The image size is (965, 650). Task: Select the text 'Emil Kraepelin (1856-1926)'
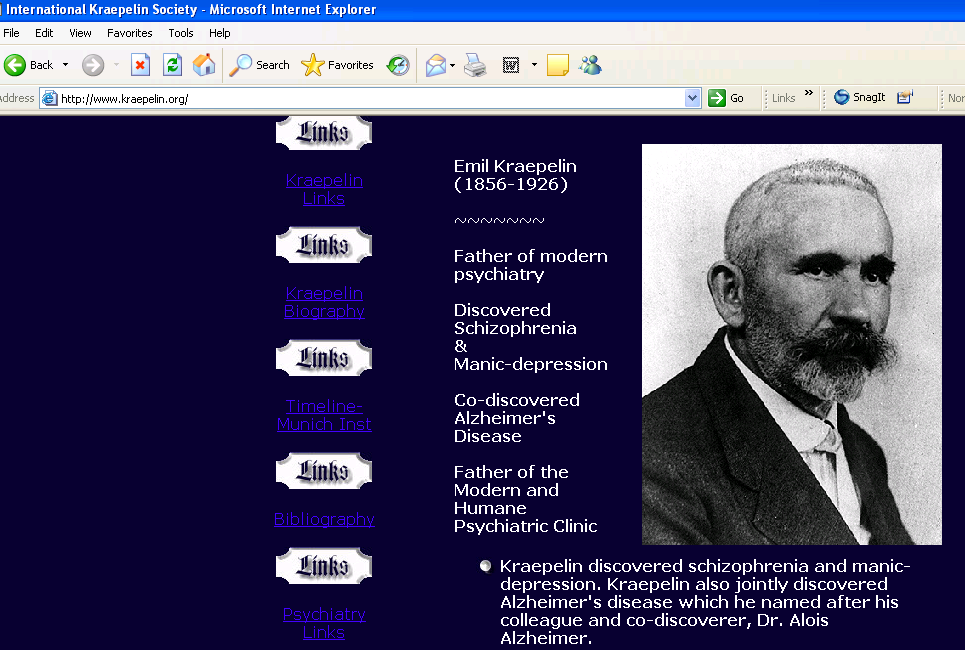pyautogui.click(x=515, y=175)
